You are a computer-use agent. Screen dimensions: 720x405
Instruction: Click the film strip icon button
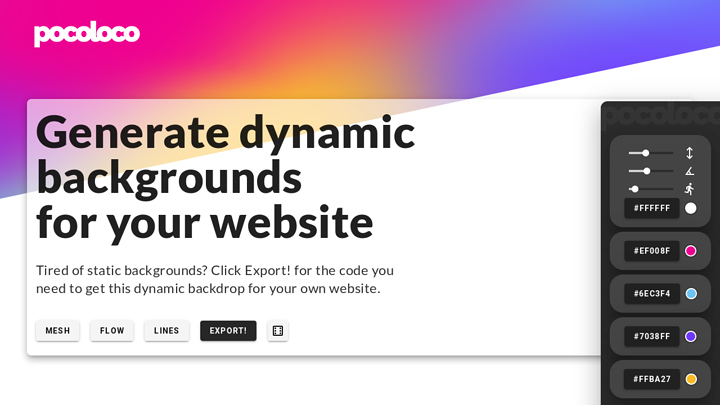[278, 331]
